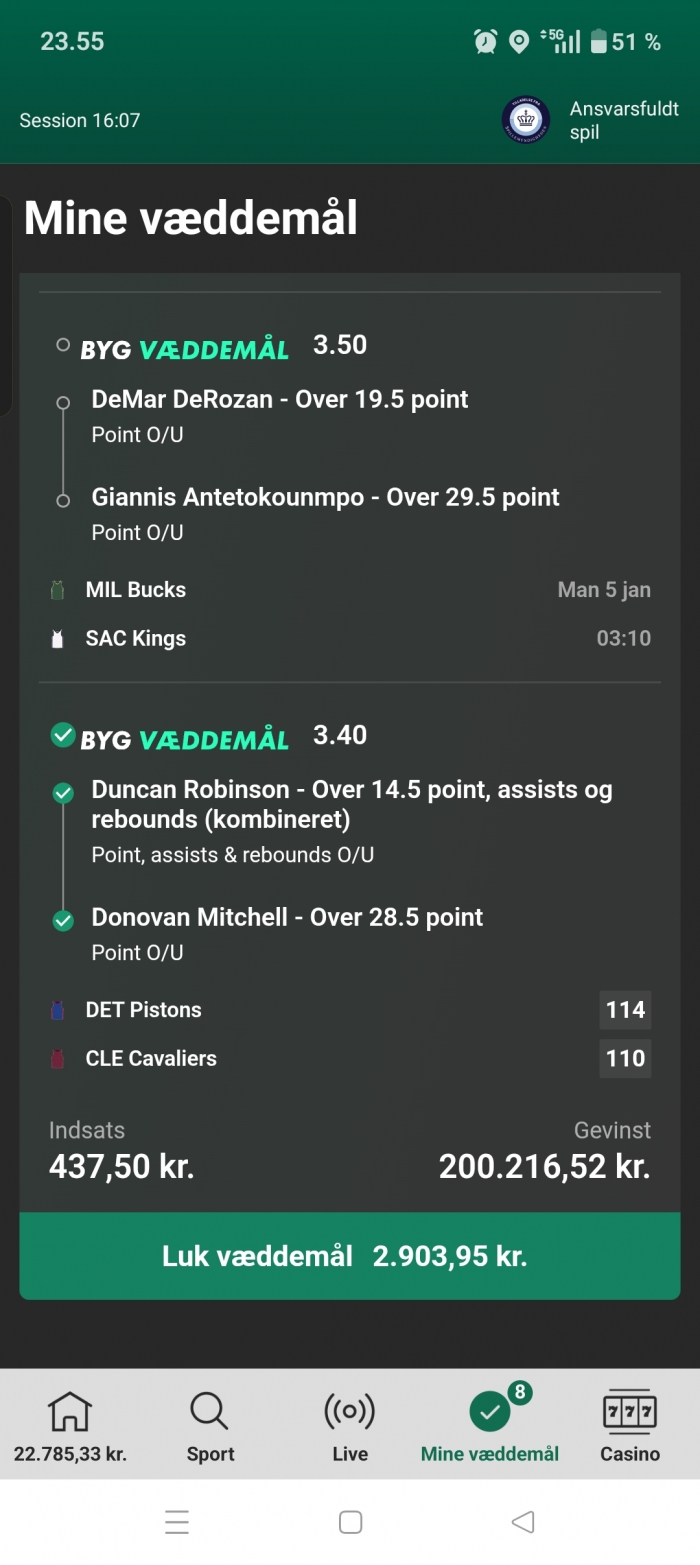Viewport: 700px width, 1565px height.
Task: Open the Sport search icon
Action: 209,1411
